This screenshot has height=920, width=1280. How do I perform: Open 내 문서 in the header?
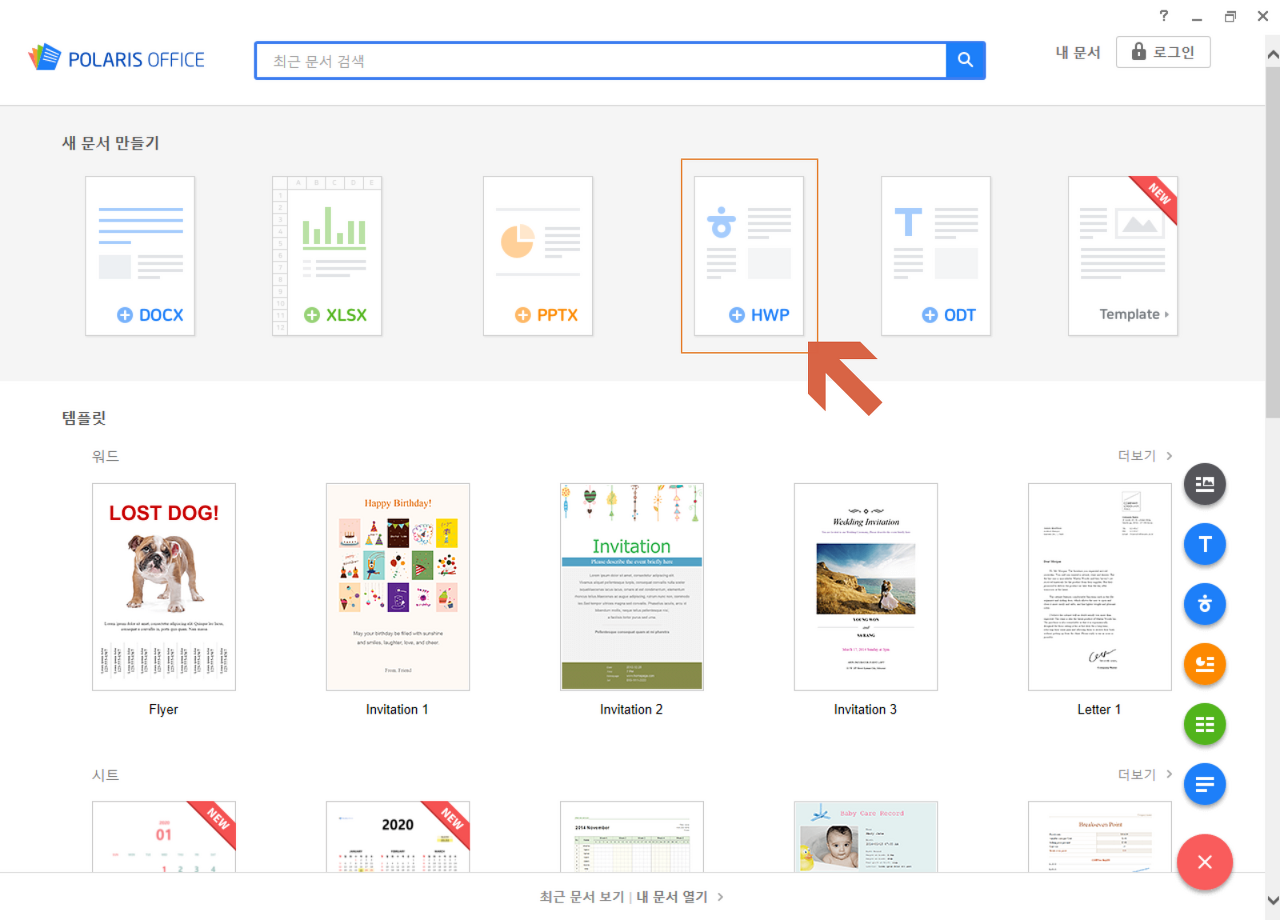[1078, 53]
